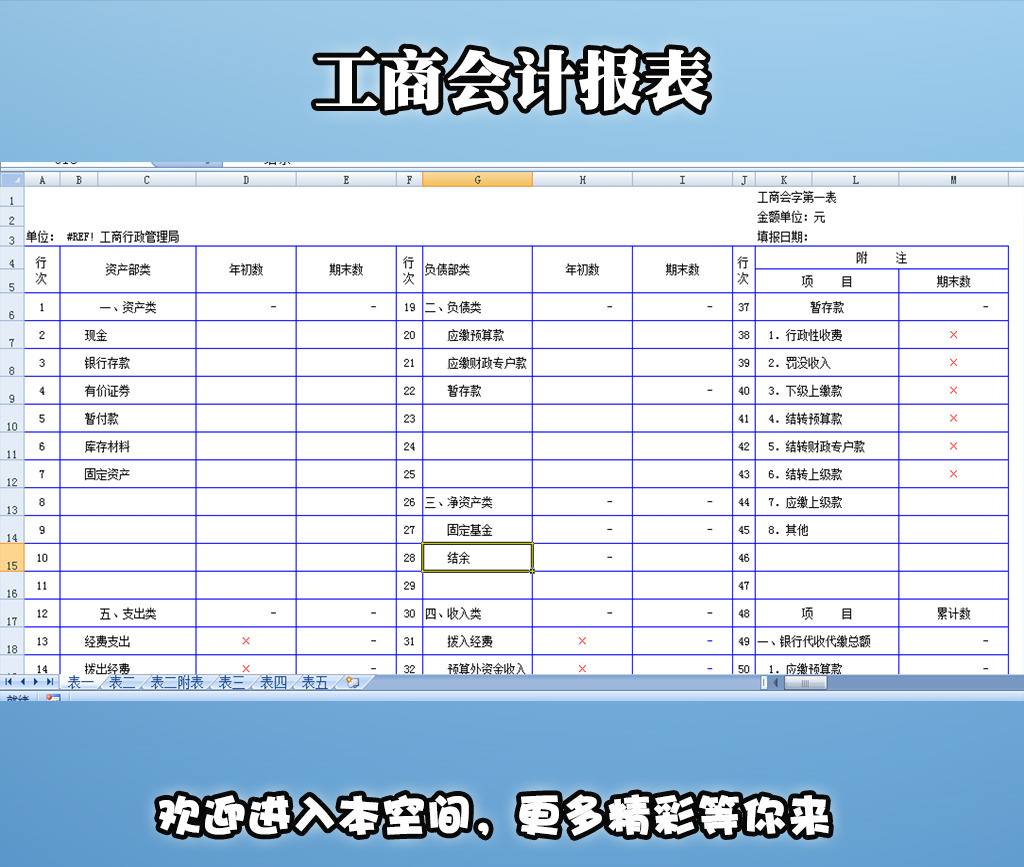Click the first-sheet navigation arrow
1024x867 pixels.
click(8, 681)
